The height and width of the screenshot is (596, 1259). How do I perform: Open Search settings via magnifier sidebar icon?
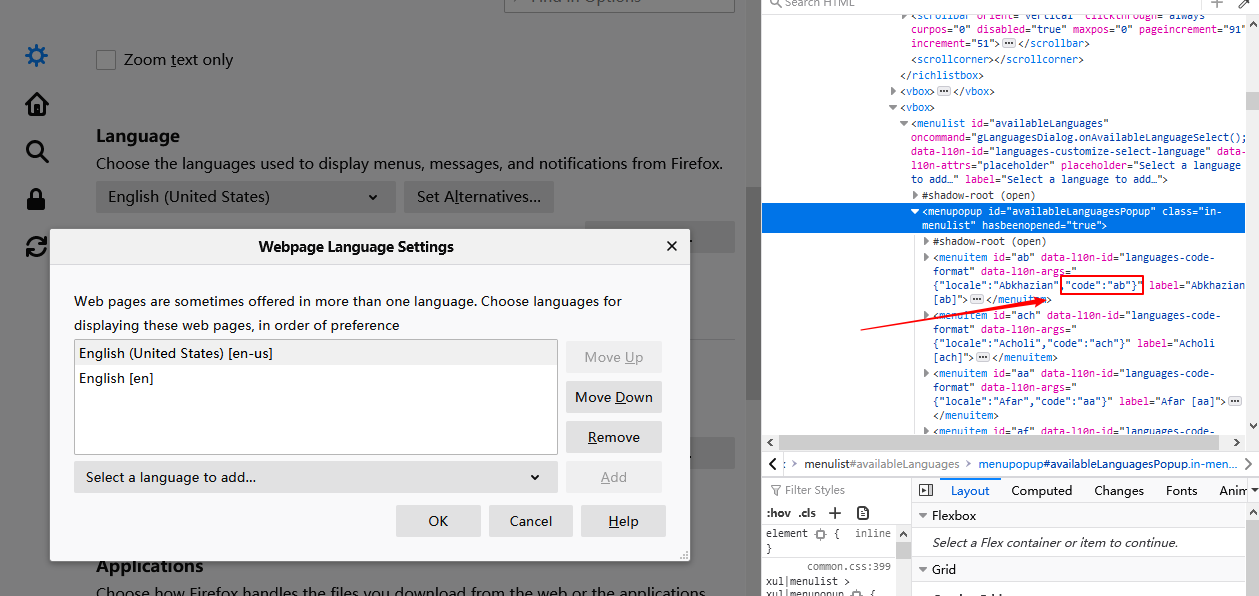click(36, 151)
